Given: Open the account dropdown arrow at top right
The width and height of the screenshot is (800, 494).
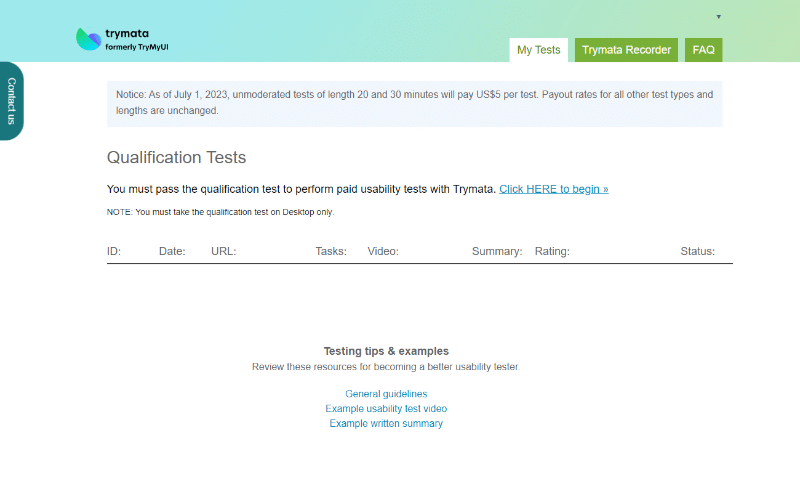Looking at the screenshot, I should (x=718, y=17).
